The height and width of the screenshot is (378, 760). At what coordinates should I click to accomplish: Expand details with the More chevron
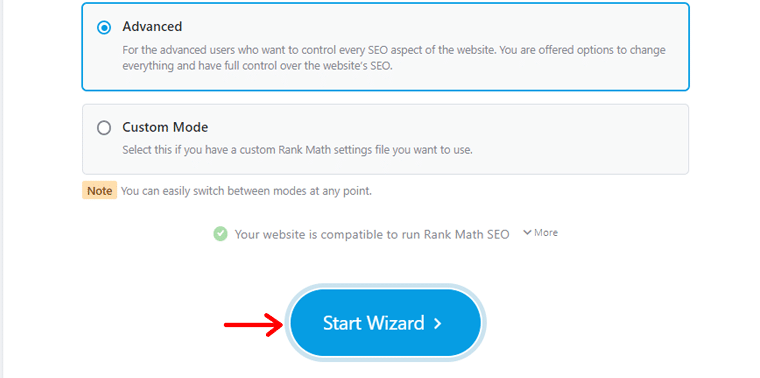coord(527,233)
